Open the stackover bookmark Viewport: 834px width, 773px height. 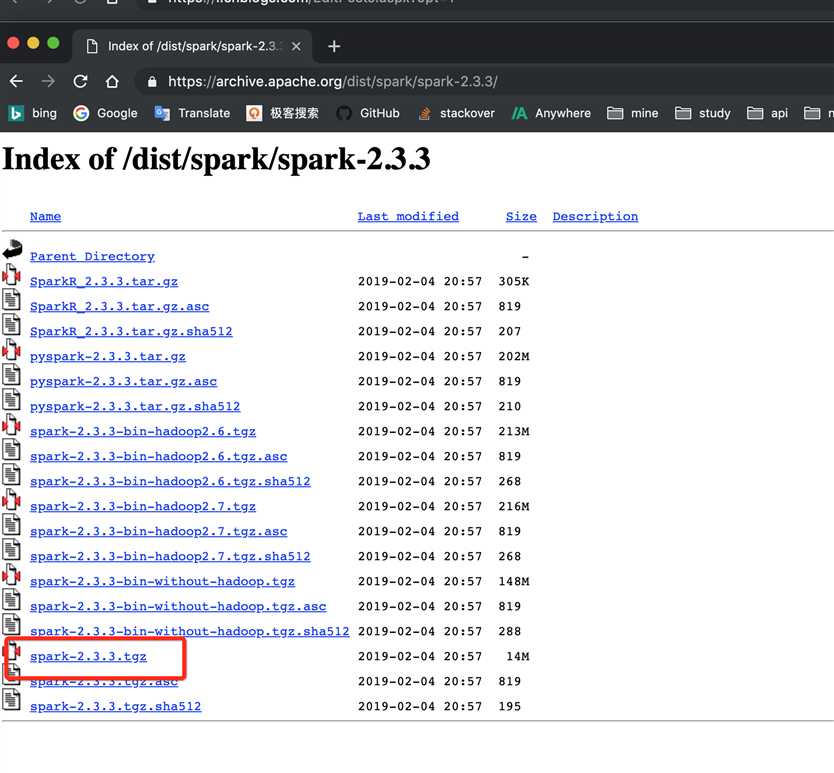click(456, 113)
